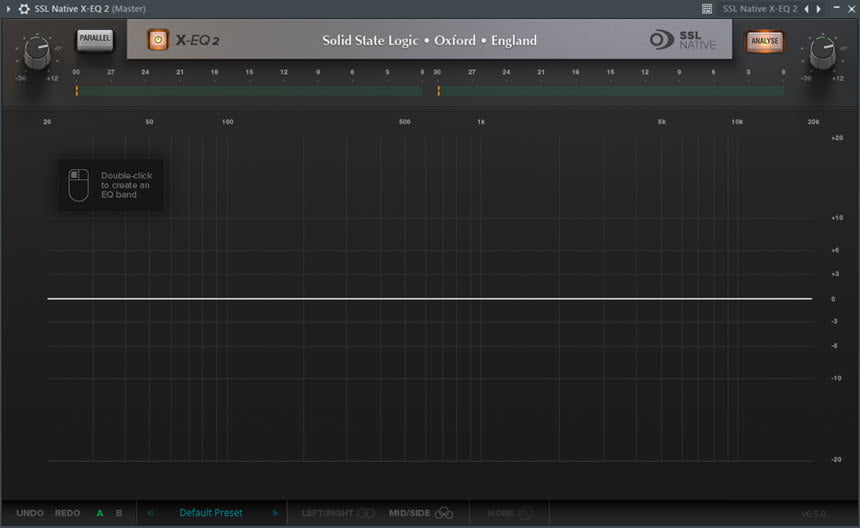The width and height of the screenshot is (860, 528).
Task: Click the left input level meter
Action: click(x=250, y=91)
